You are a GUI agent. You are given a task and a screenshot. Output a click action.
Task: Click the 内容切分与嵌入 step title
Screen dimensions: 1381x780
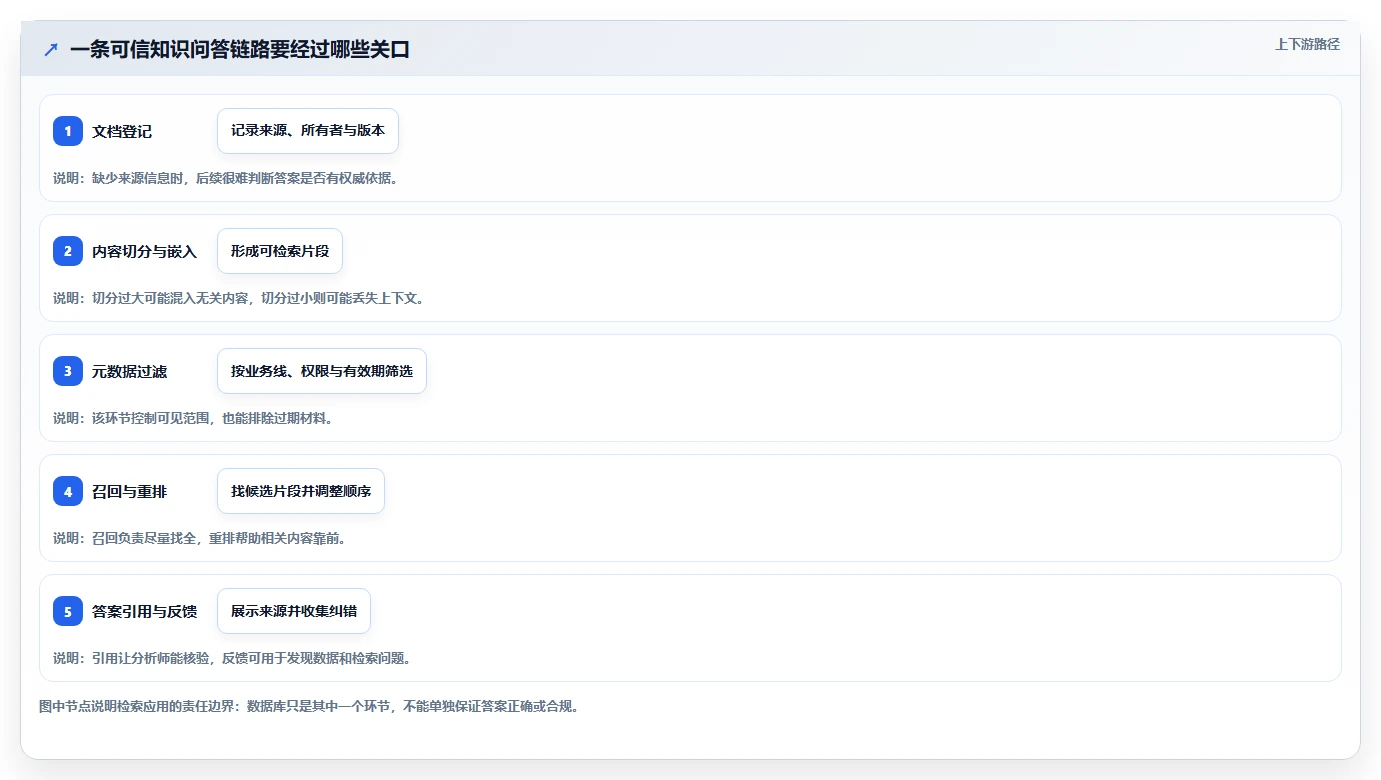(145, 251)
